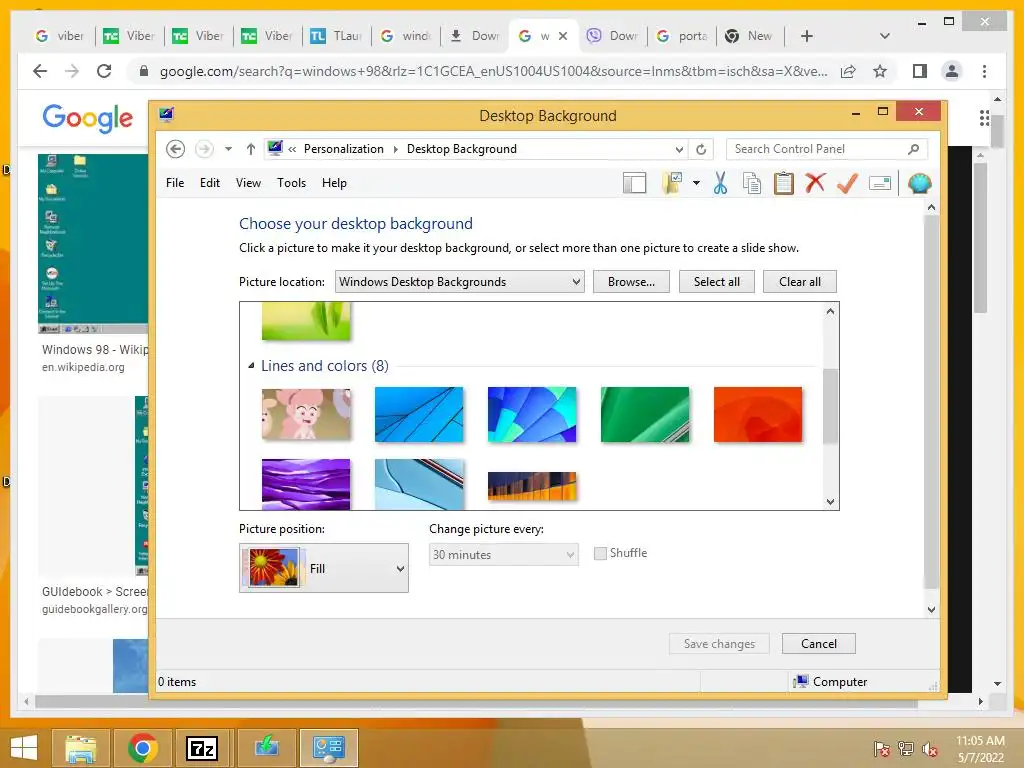The width and height of the screenshot is (1024, 768).
Task: Select the purple waves wallpaper thumbnail
Action: click(306, 484)
